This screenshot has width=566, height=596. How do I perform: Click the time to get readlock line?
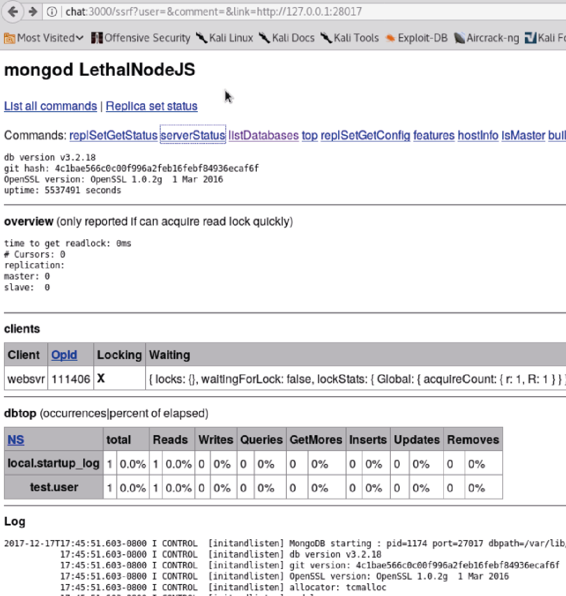point(68,243)
